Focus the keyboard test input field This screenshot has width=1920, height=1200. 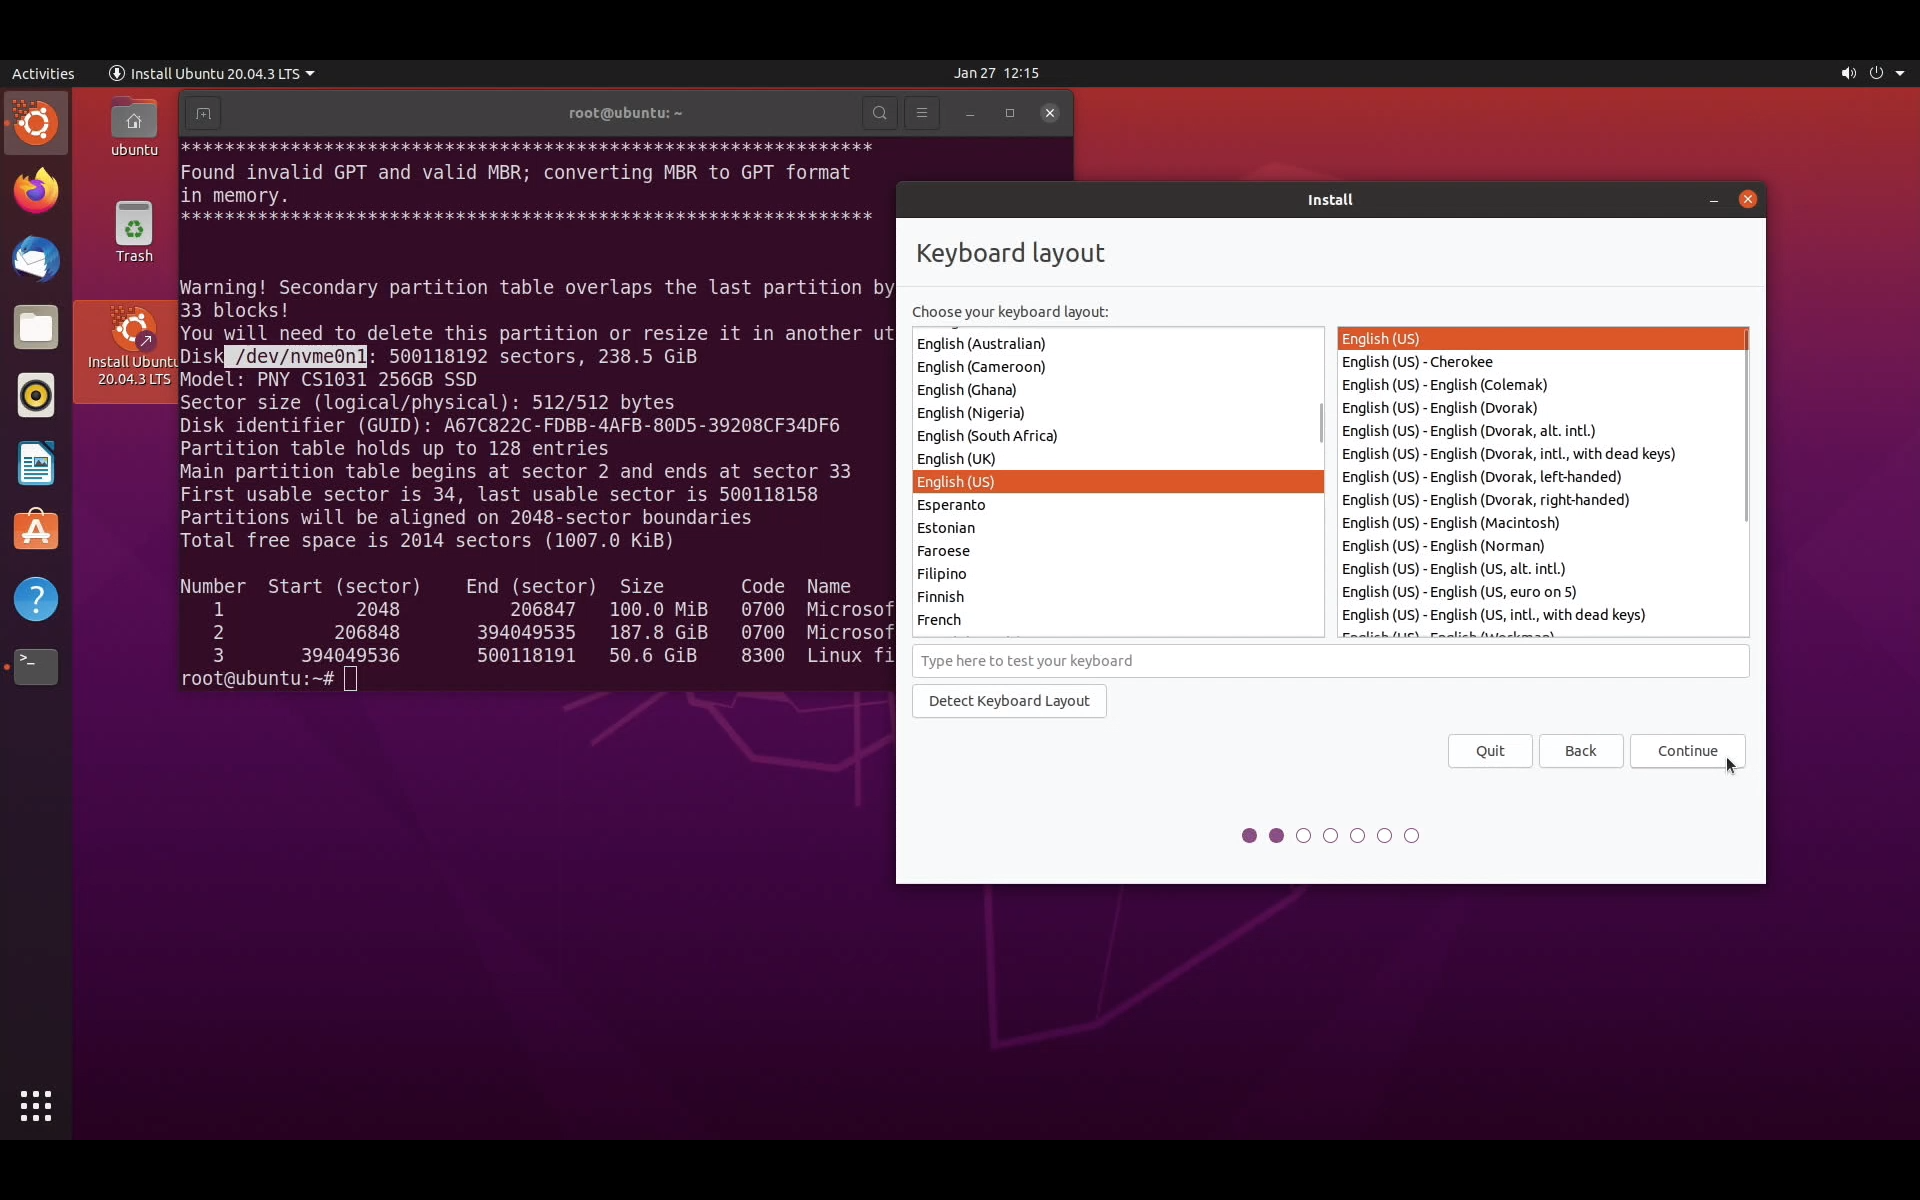(x=1330, y=661)
